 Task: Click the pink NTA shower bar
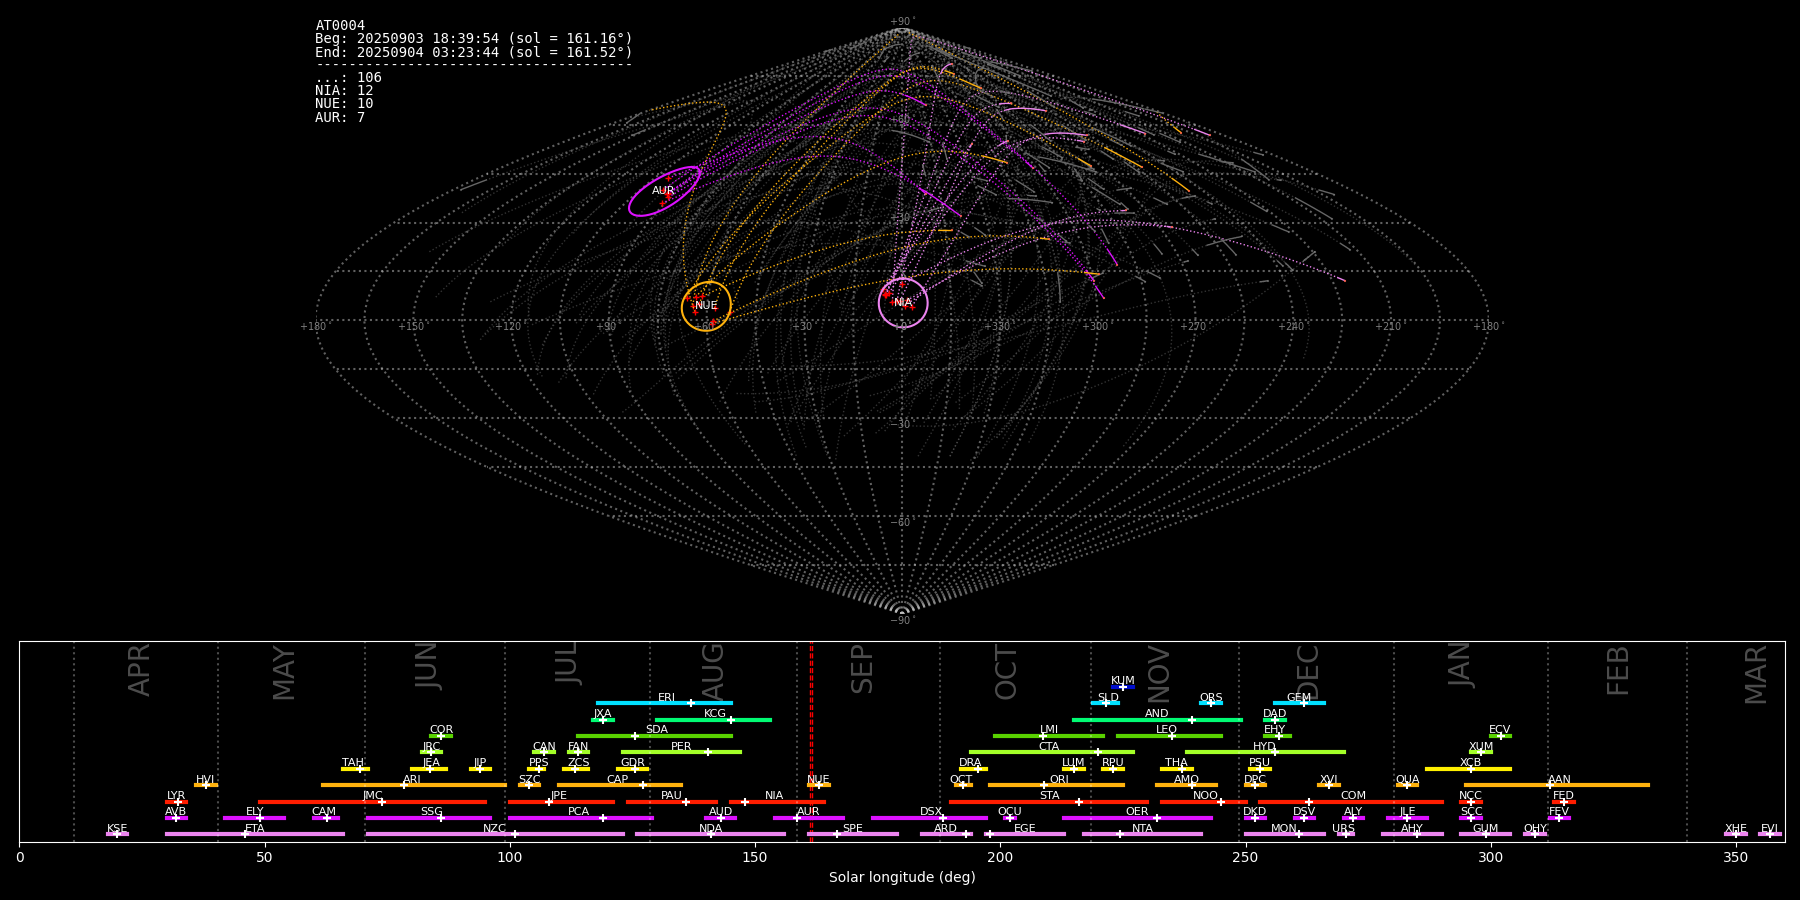point(1142,834)
